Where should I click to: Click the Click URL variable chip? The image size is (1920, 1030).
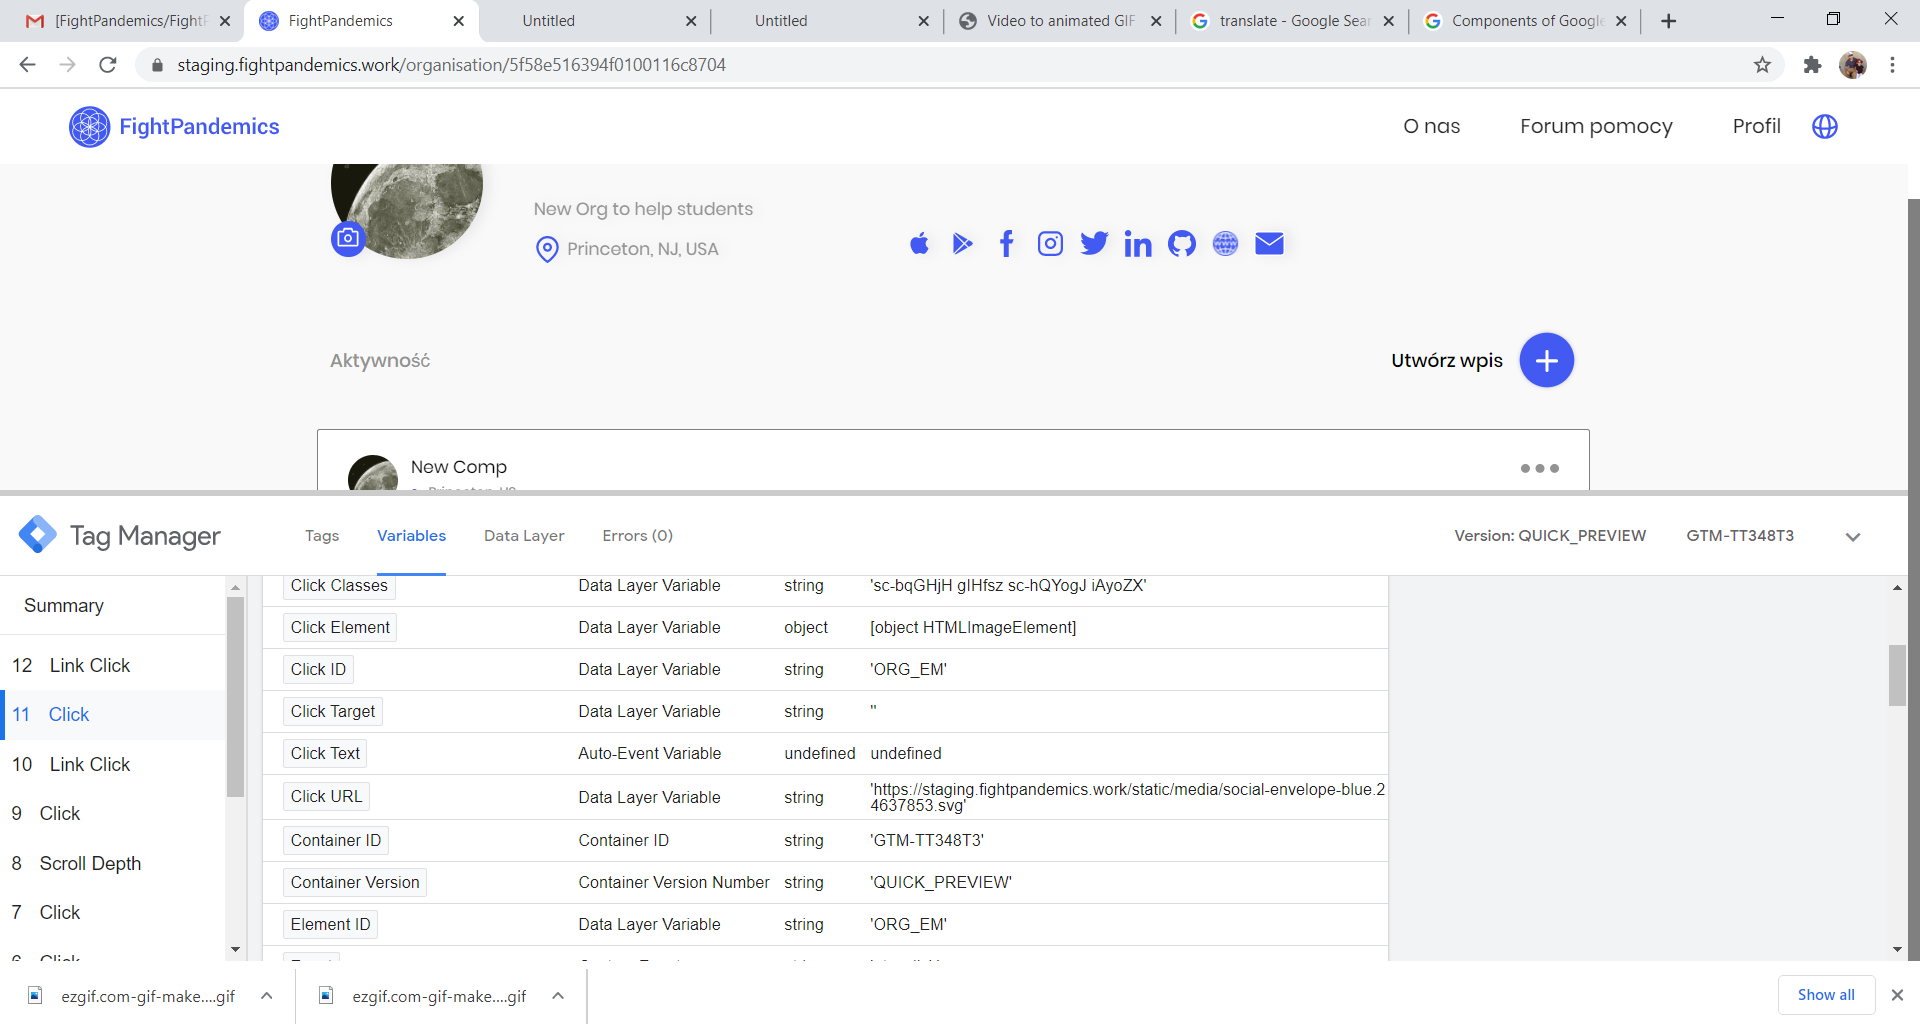pyautogui.click(x=326, y=797)
